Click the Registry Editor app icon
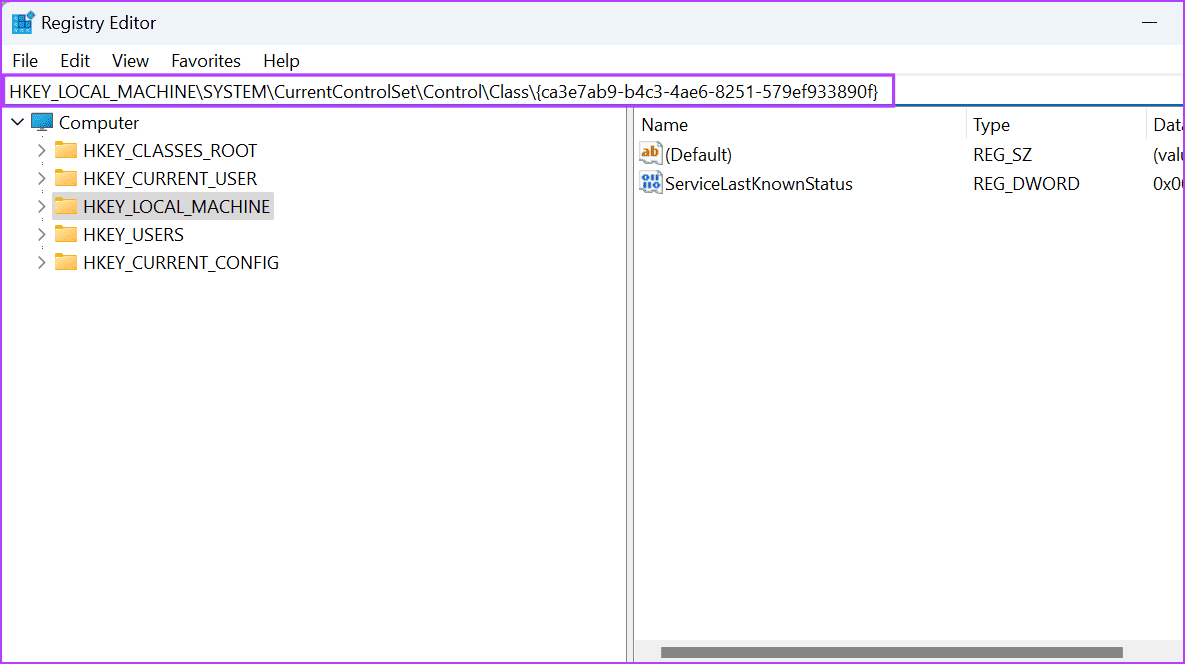The height and width of the screenshot is (664, 1185). pos(23,23)
